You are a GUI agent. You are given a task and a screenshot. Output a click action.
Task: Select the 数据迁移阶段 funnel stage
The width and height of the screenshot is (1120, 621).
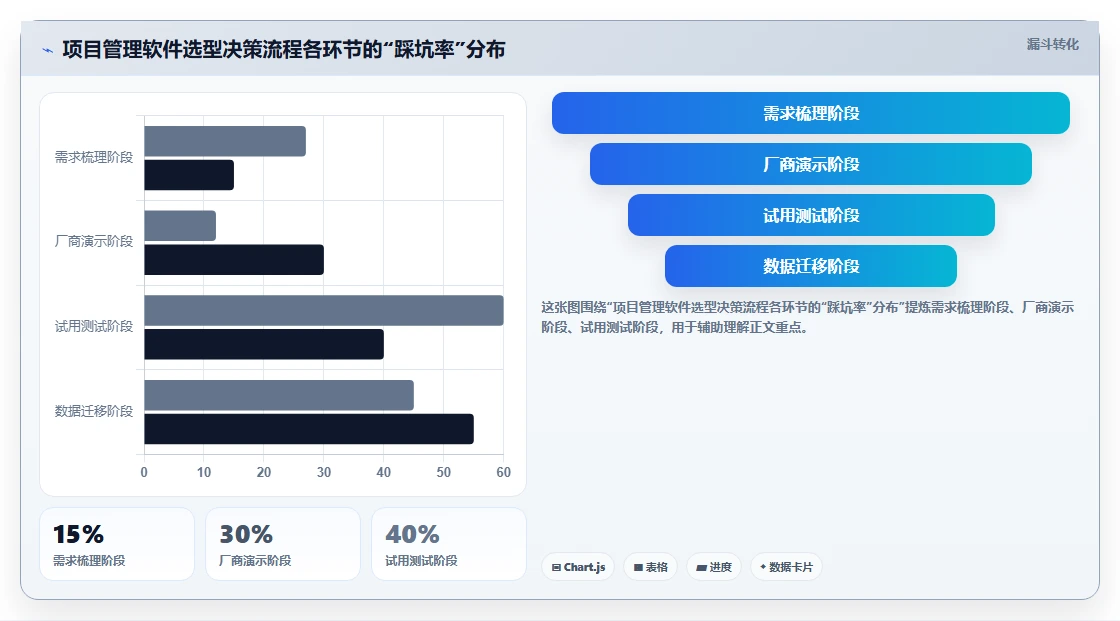[x=811, y=266]
